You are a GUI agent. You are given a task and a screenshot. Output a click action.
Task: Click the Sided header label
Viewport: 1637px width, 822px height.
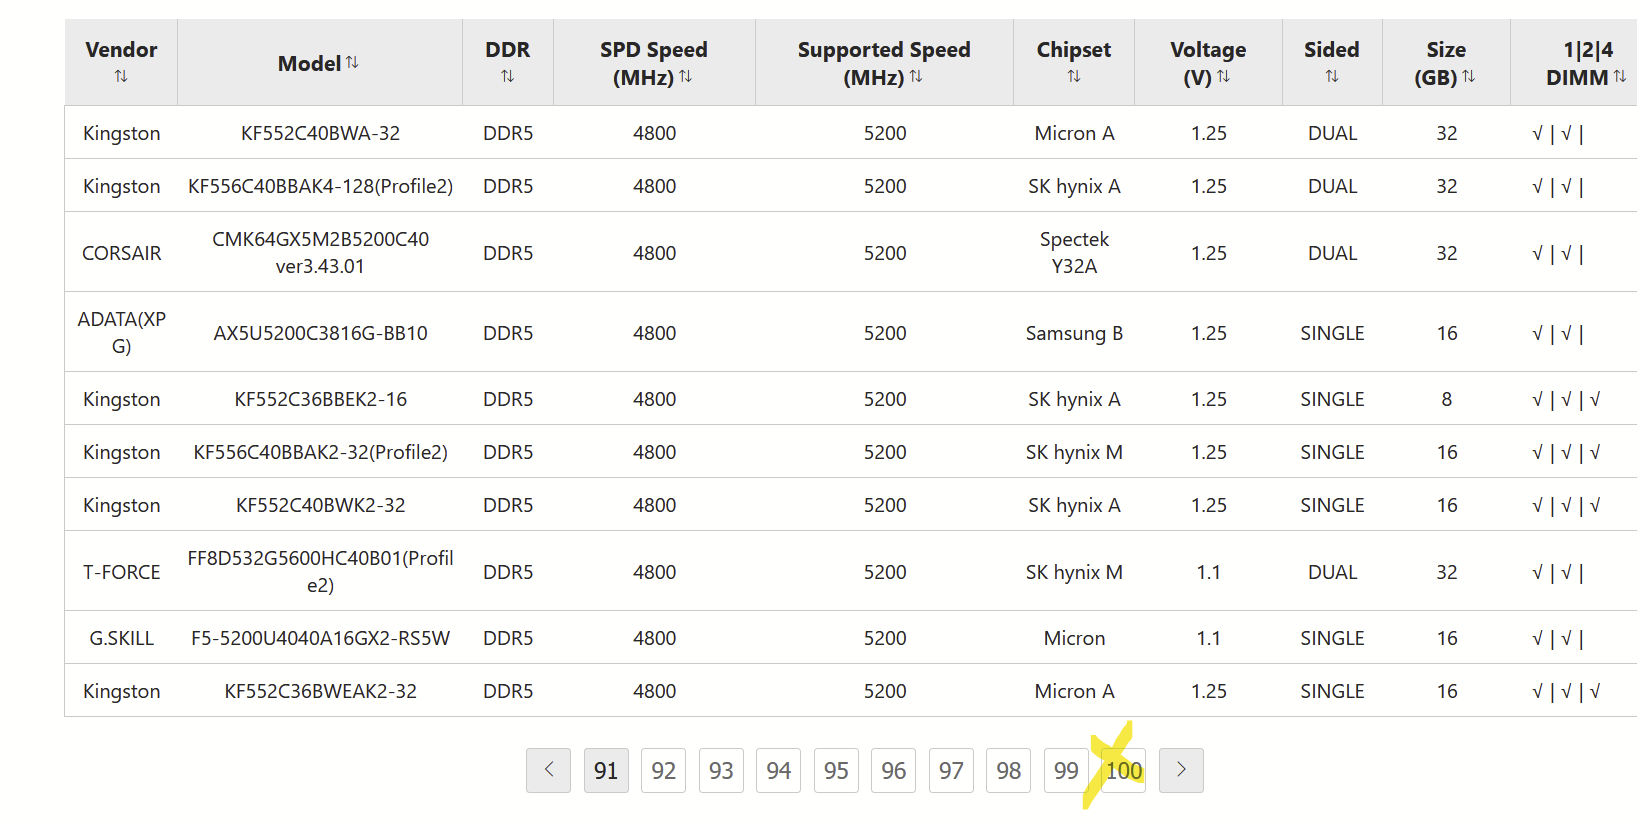click(1332, 49)
